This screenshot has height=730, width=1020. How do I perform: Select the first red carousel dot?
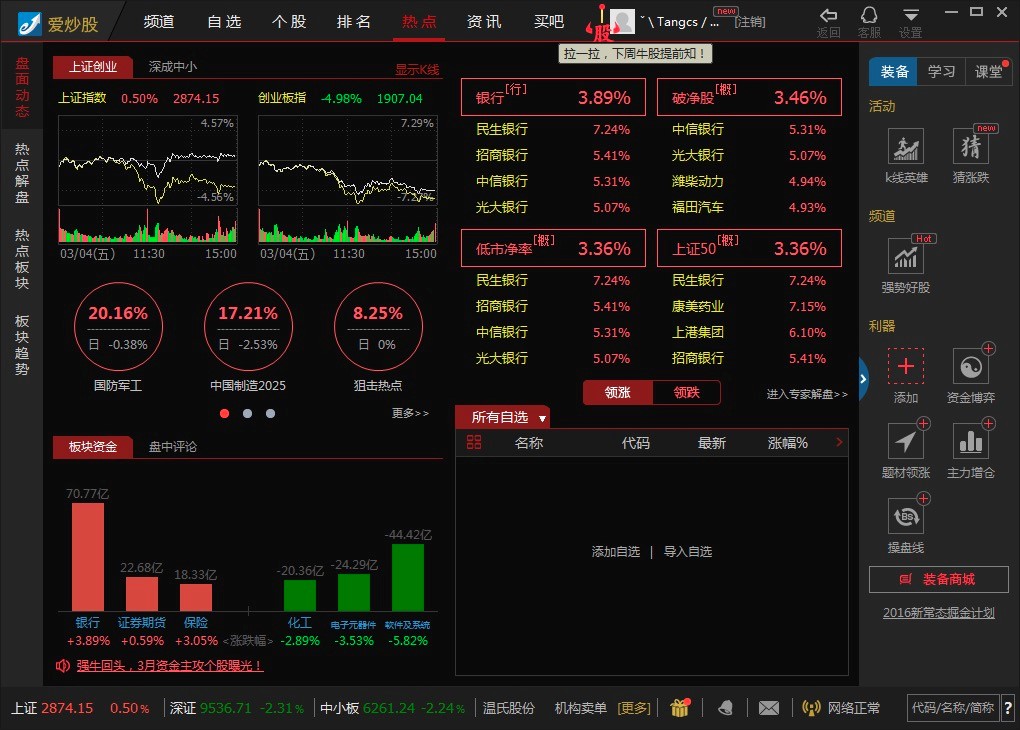(224, 413)
